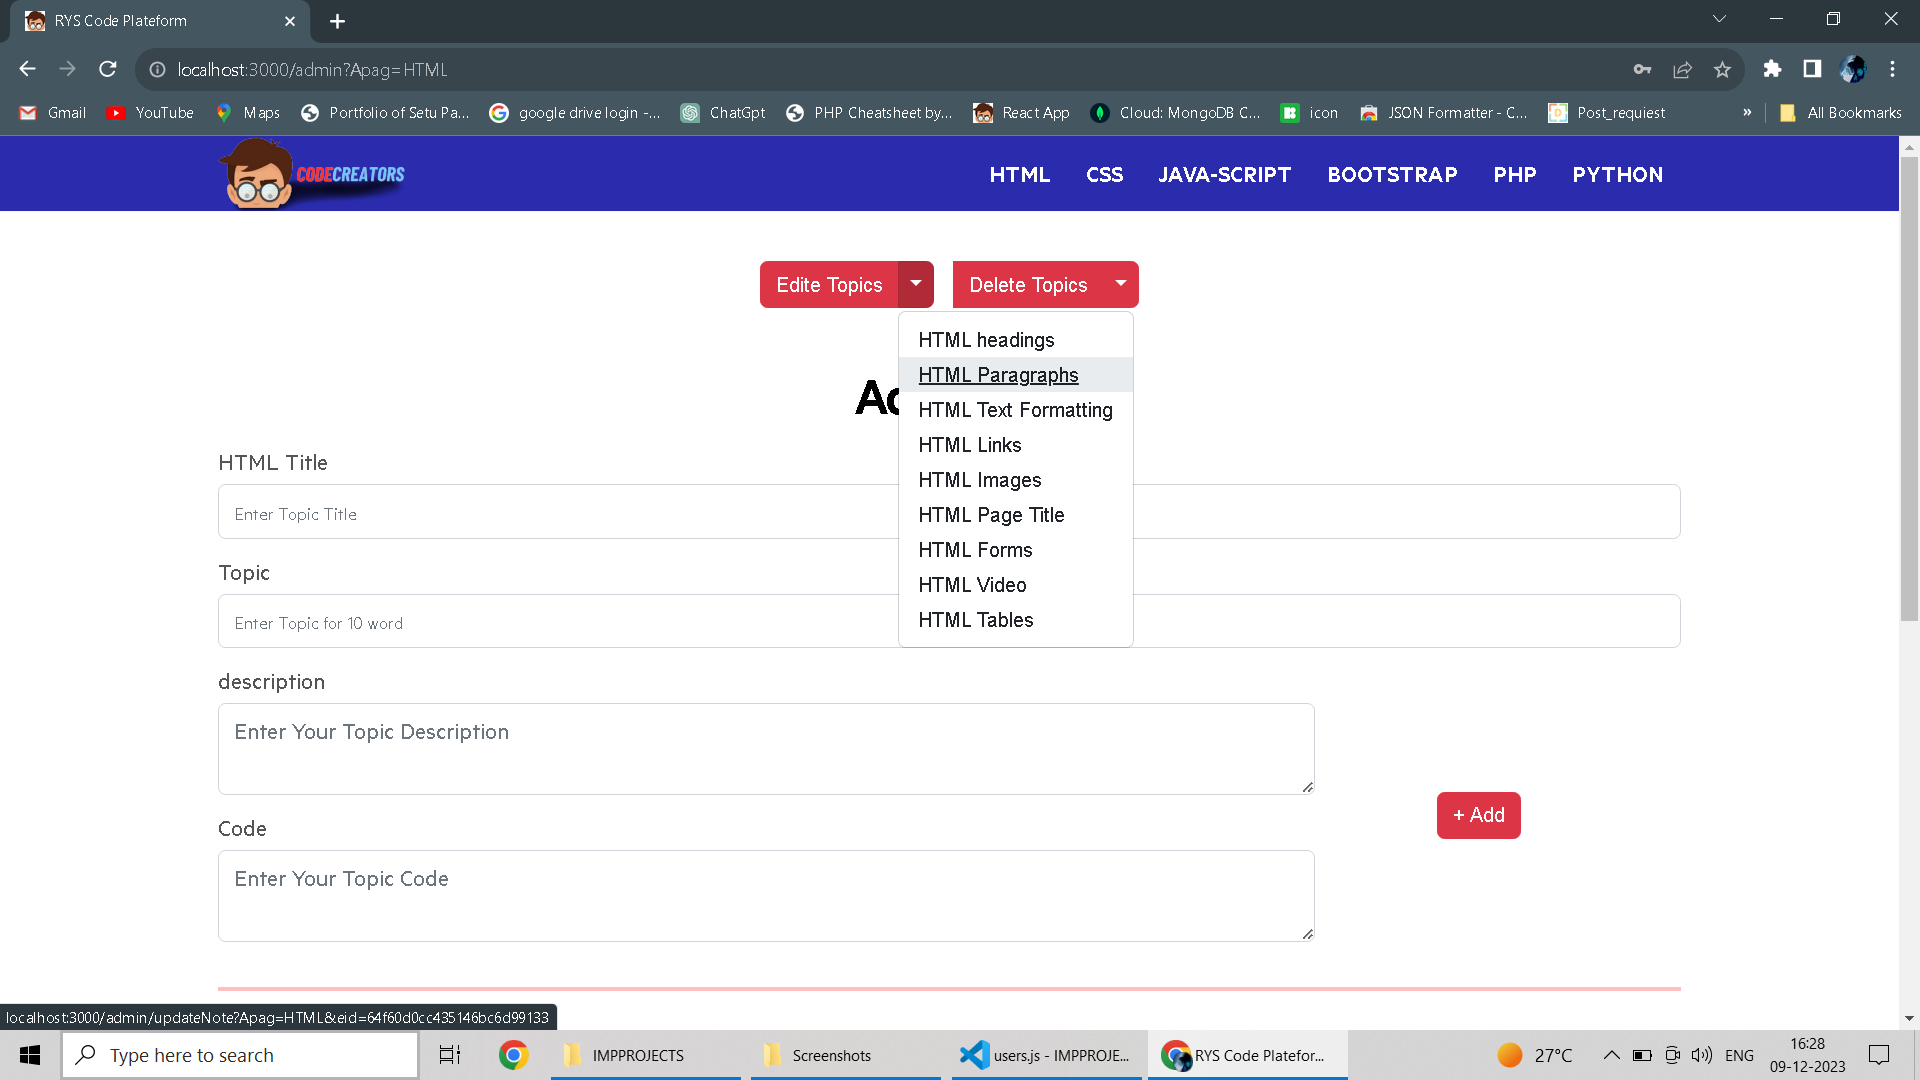Click the Edite Topics button
Screen dimensions: 1920x1080
point(829,285)
